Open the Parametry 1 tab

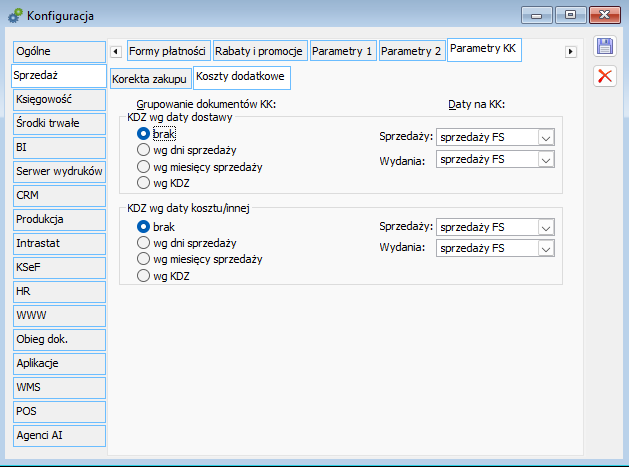pos(343,51)
